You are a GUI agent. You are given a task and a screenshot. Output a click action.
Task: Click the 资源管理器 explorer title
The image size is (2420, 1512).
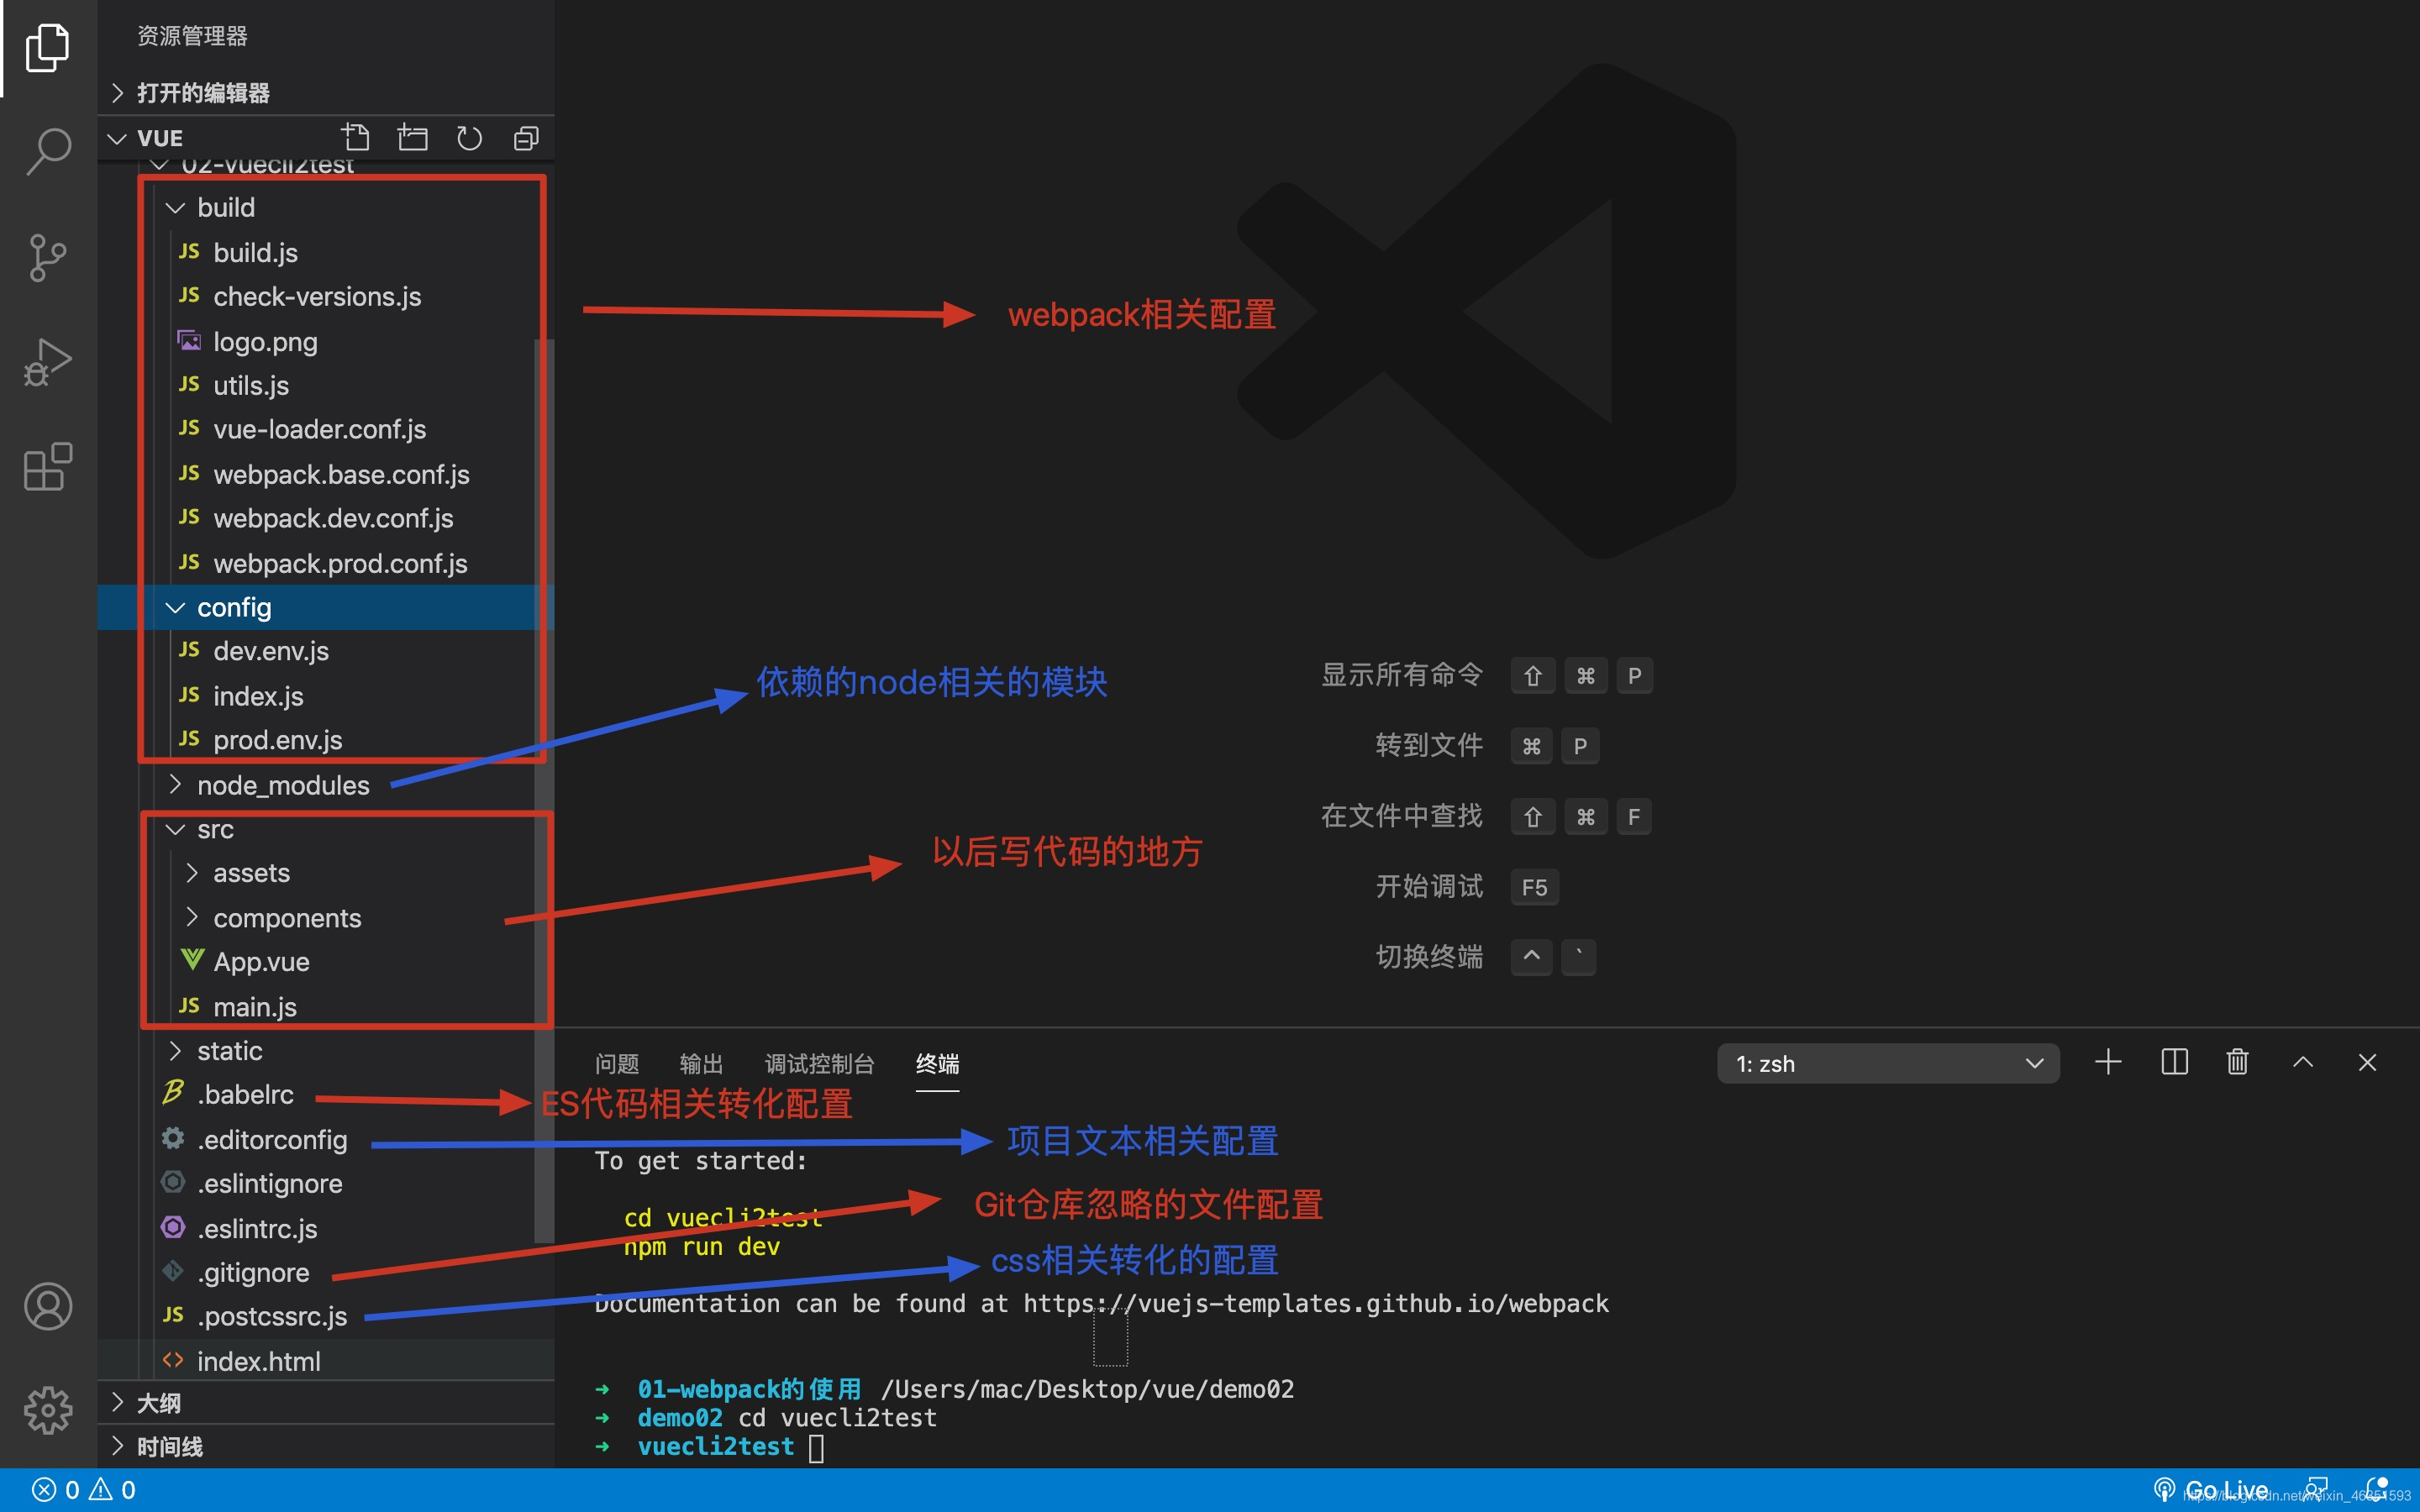[192, 36]
